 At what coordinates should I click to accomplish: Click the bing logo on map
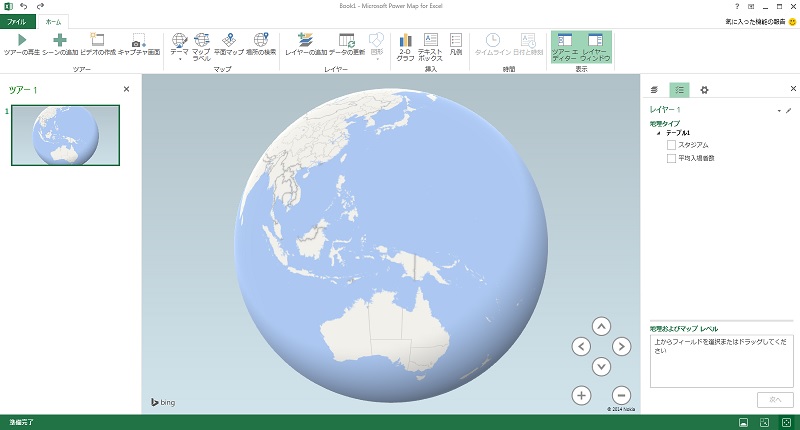(163, 402)
